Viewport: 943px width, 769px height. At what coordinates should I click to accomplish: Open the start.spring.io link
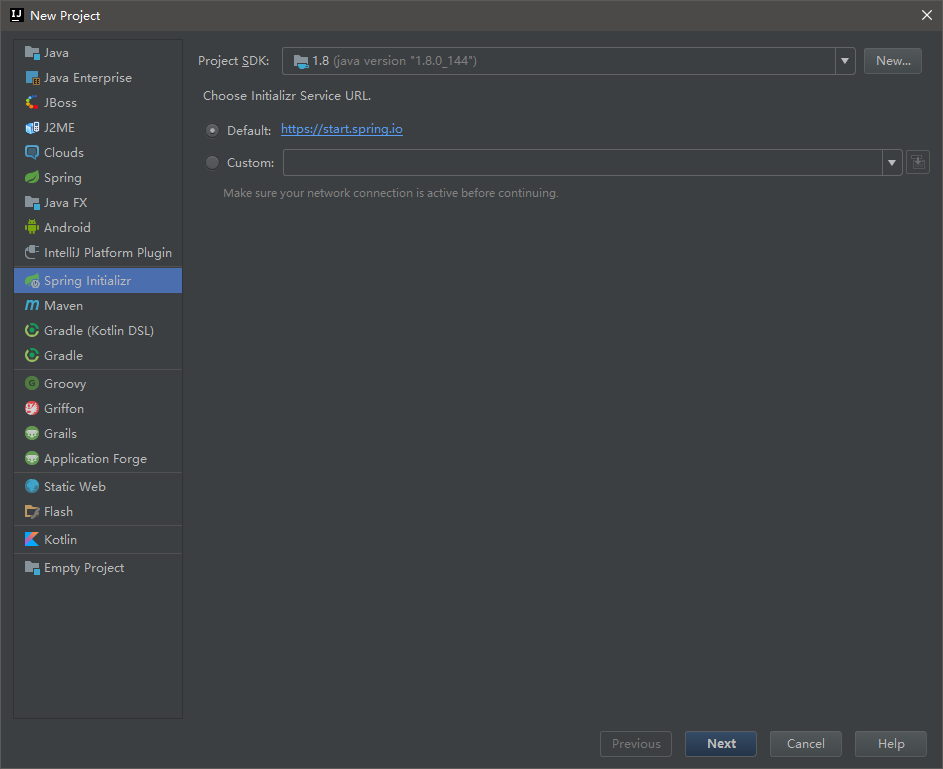(342, 129)
